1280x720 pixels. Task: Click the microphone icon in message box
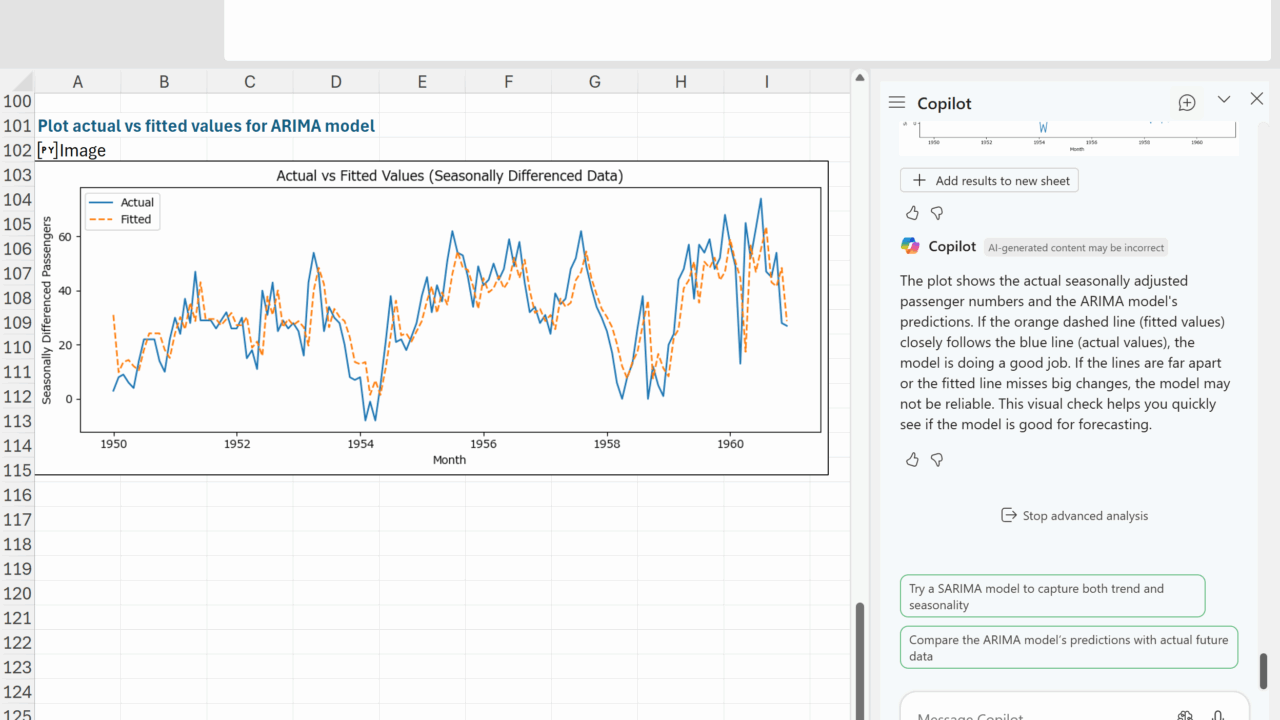1218,716
